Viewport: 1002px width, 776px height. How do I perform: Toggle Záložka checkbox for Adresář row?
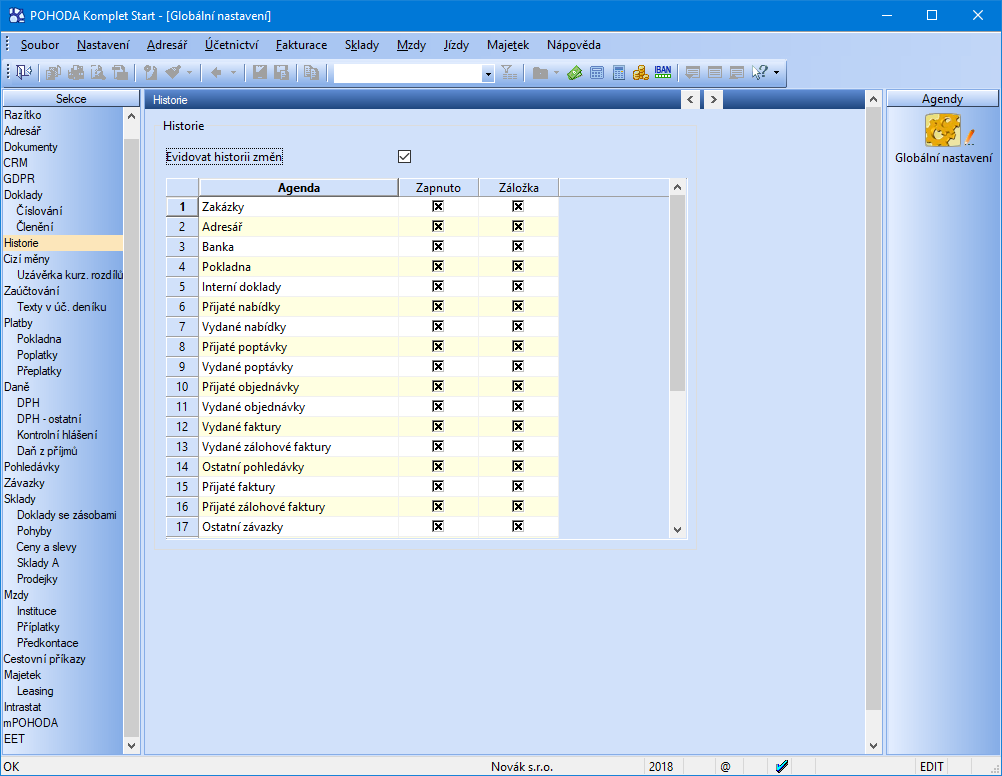[518, 226]
